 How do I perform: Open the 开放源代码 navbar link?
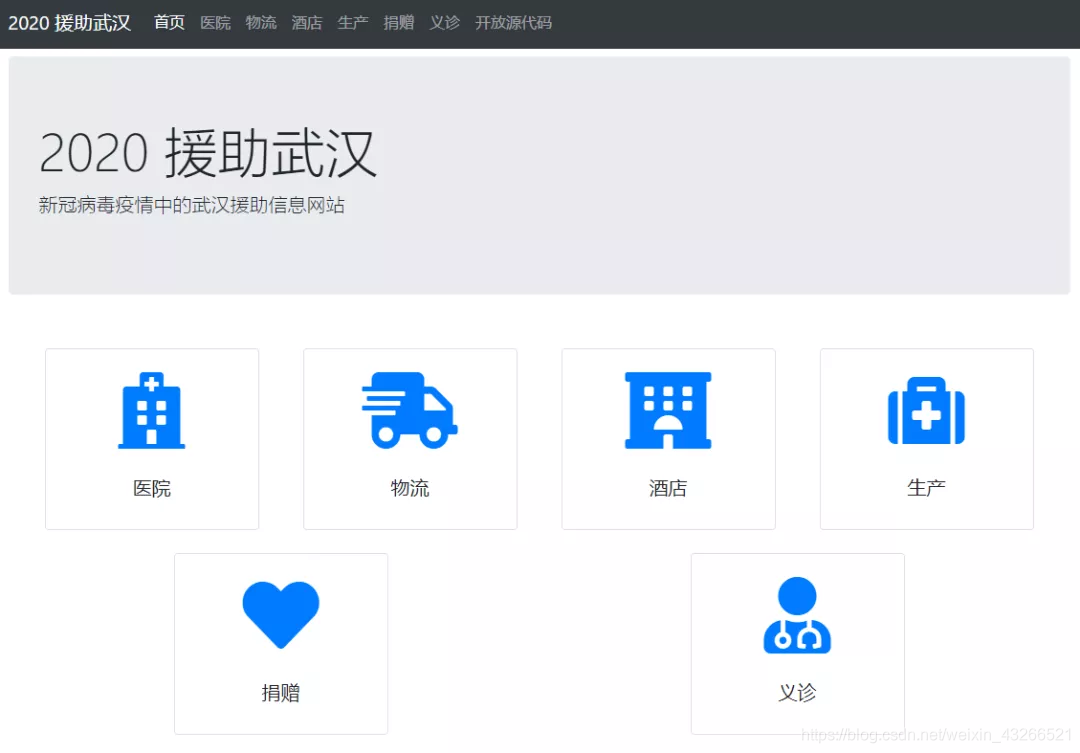click(x=514, y=23)
